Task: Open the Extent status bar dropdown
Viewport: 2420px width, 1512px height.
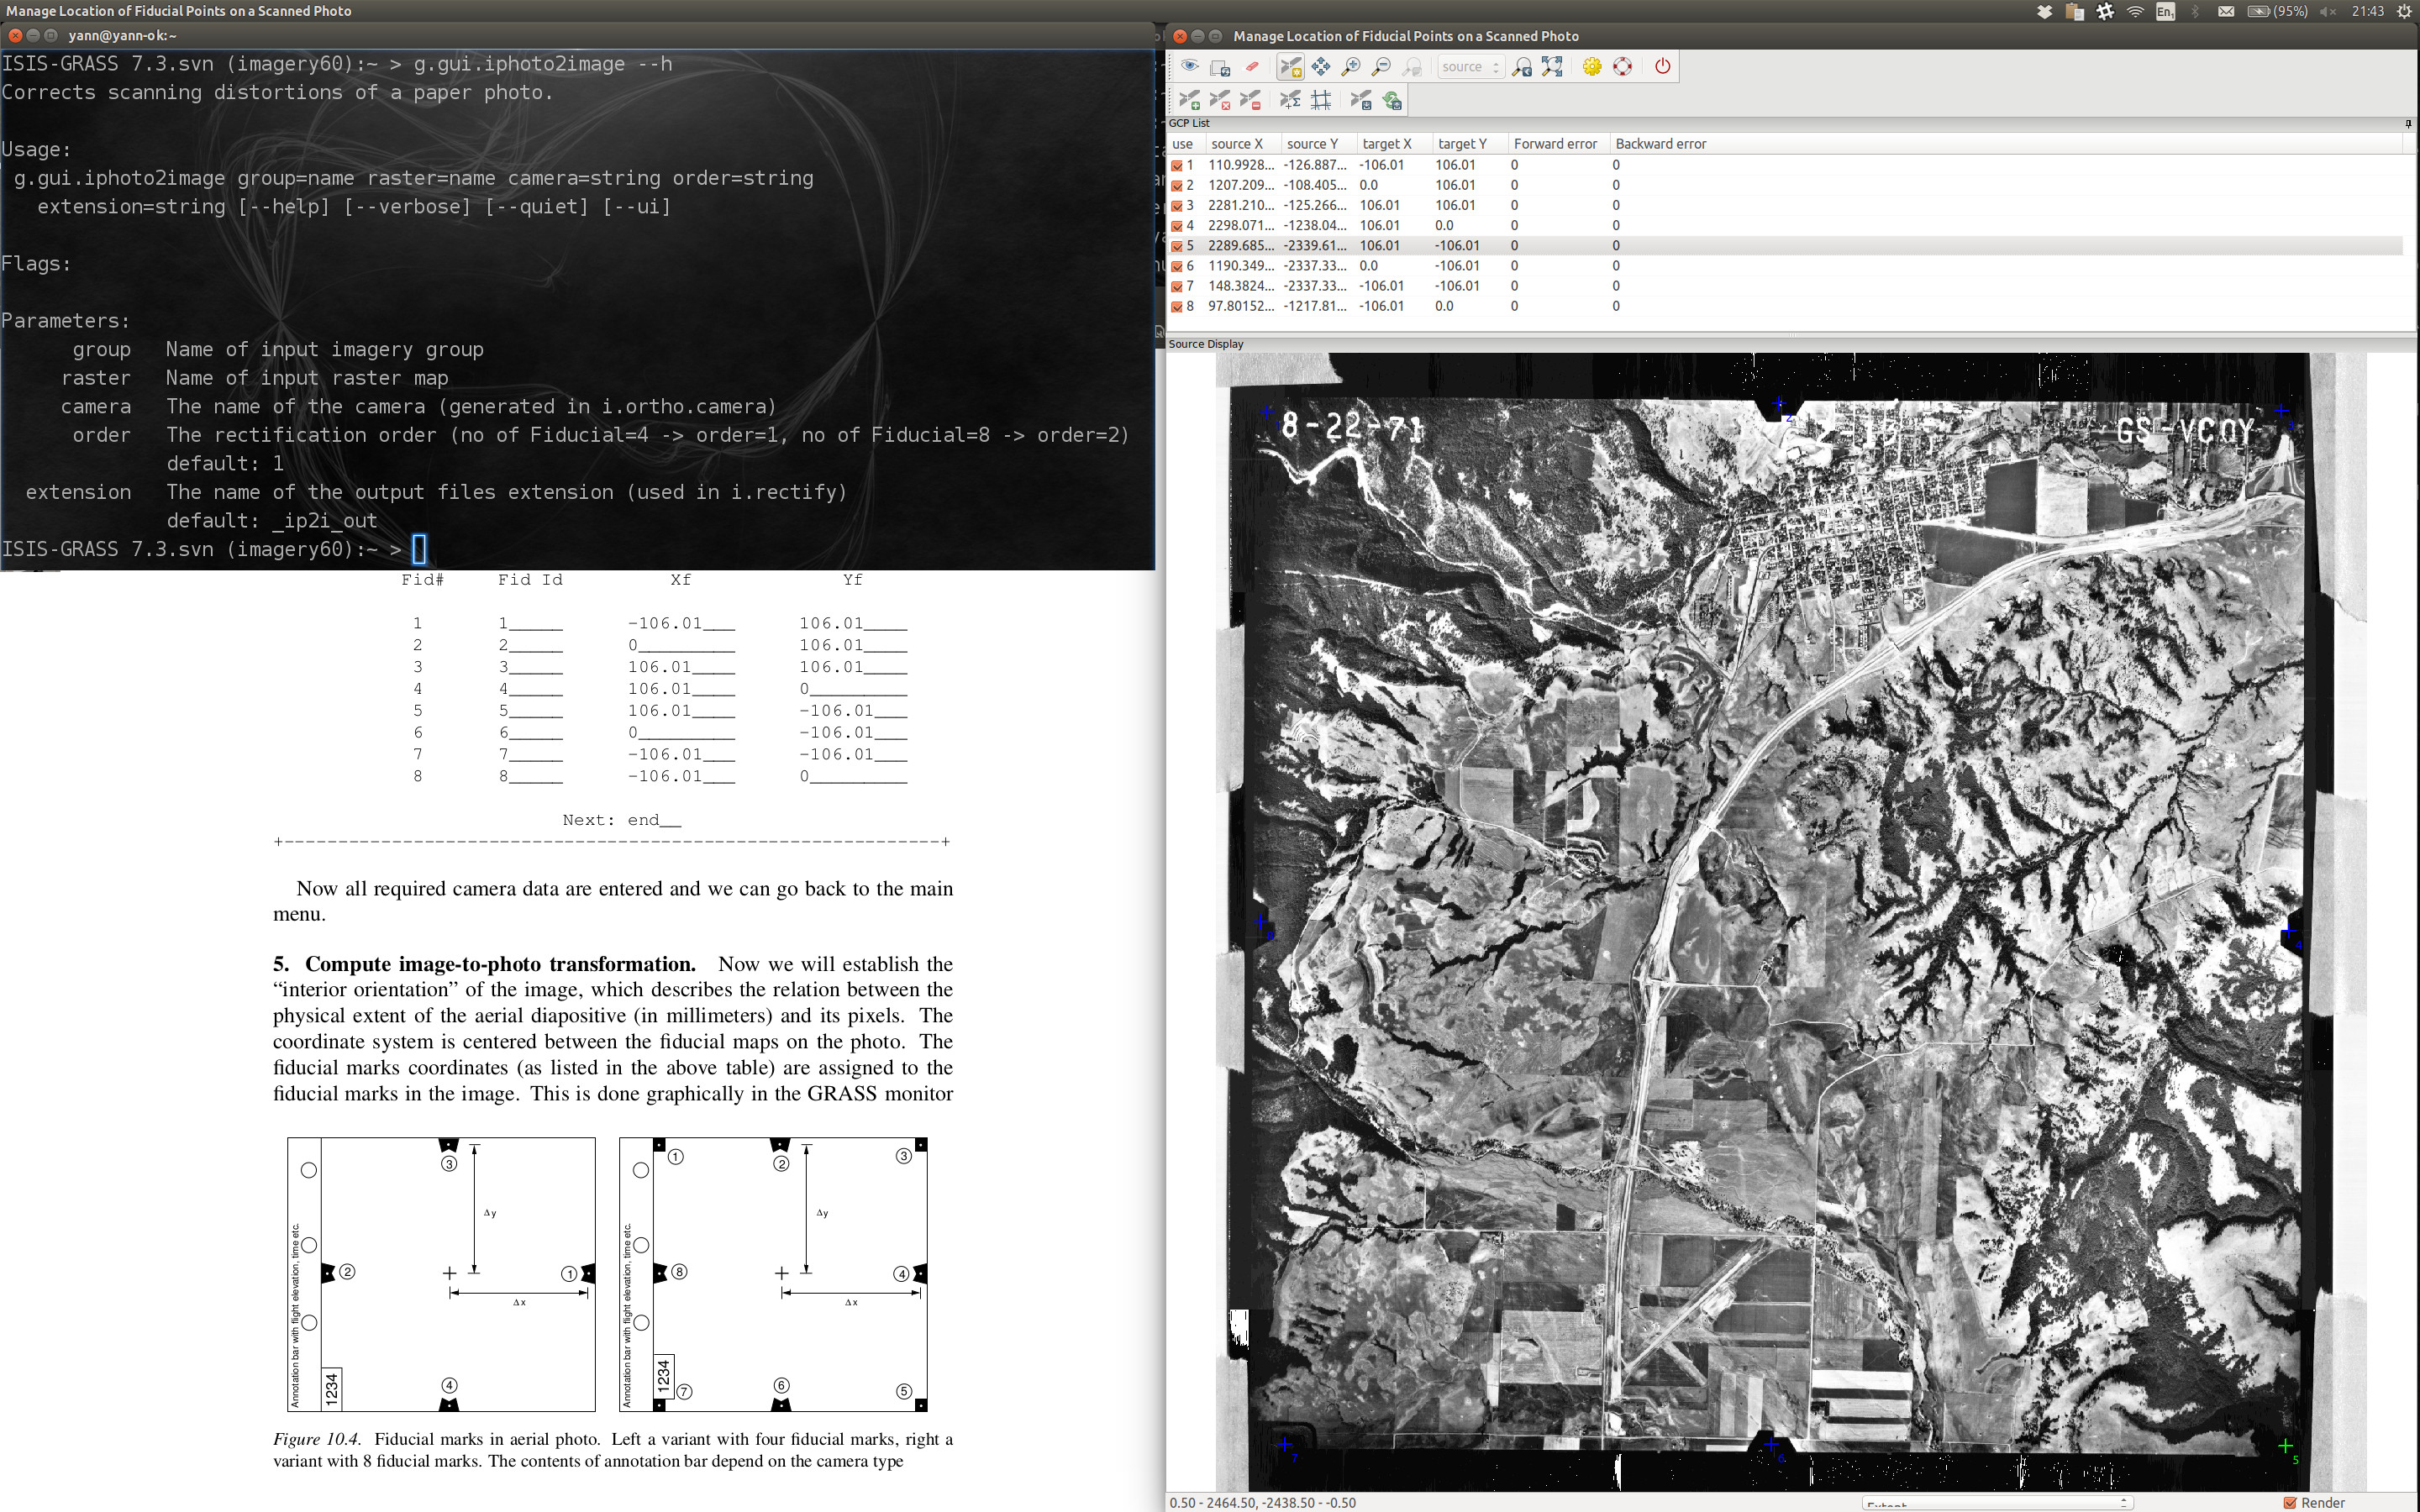Action: pos(1996,1503)
